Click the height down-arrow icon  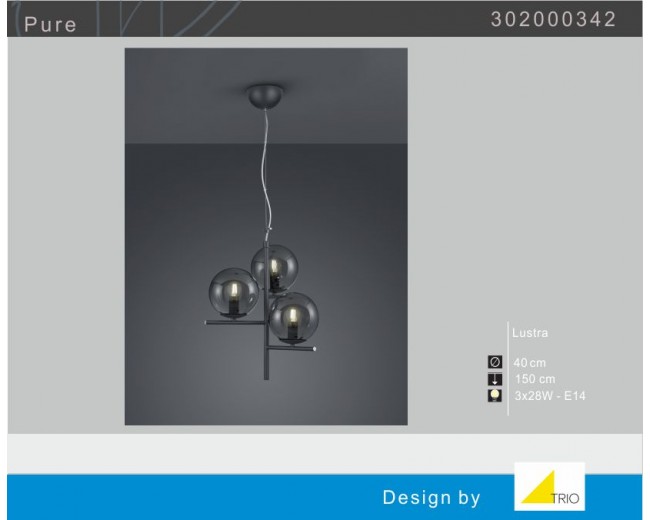point(494,379)
